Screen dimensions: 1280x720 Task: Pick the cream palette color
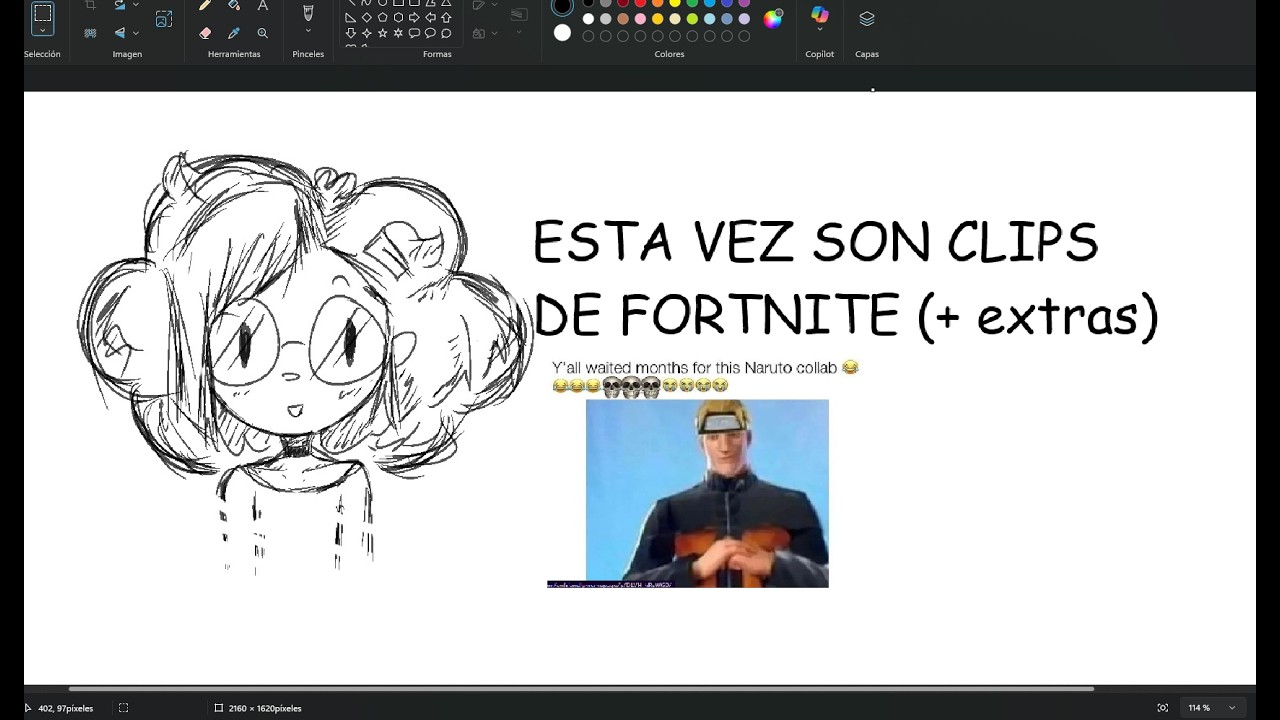click(675, 19)
